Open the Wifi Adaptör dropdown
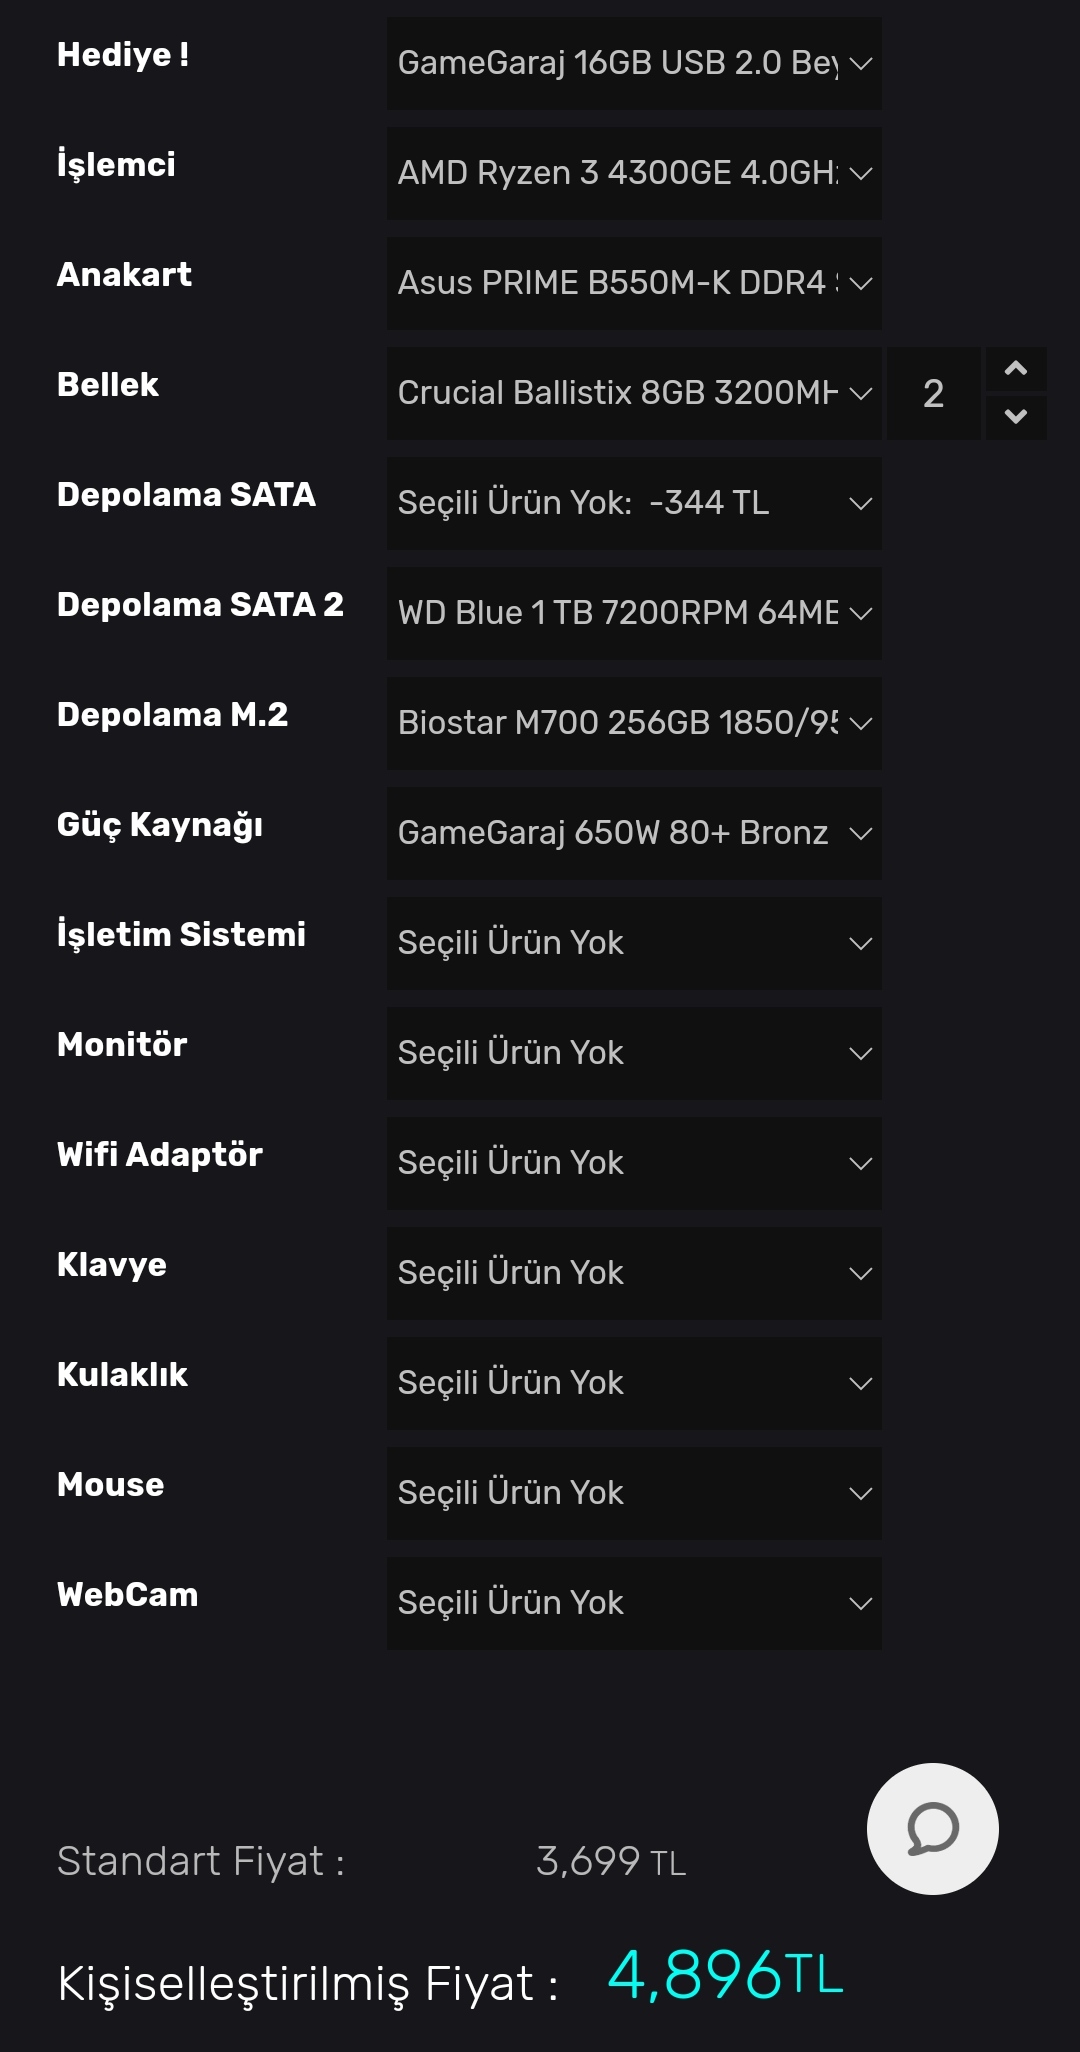Viewport: 1080px width, 2052px height. (634, 1163)
